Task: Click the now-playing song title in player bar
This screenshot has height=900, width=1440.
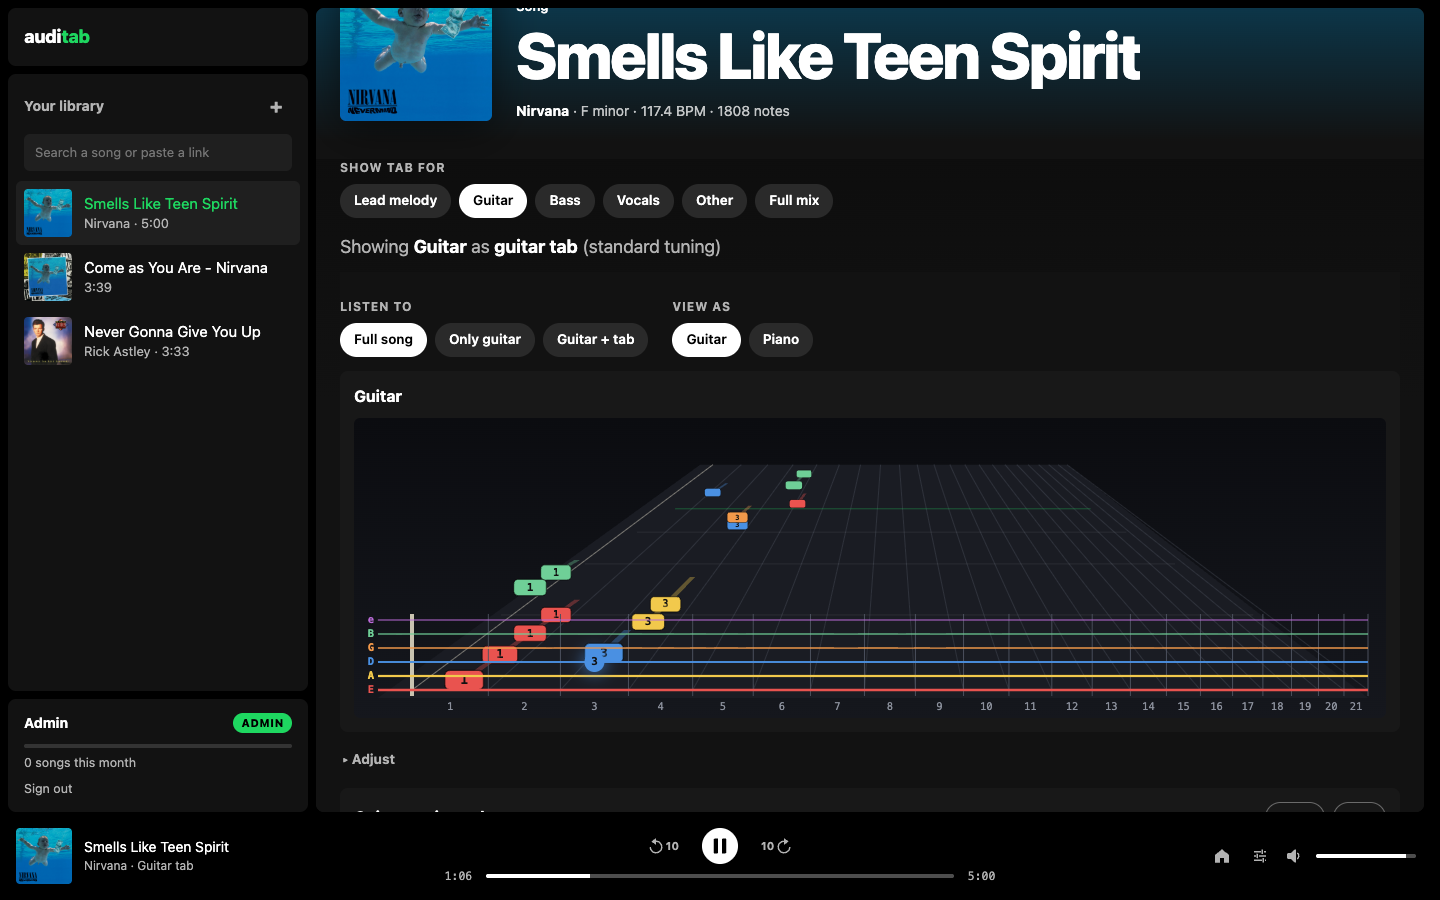Action: (156, 847)
